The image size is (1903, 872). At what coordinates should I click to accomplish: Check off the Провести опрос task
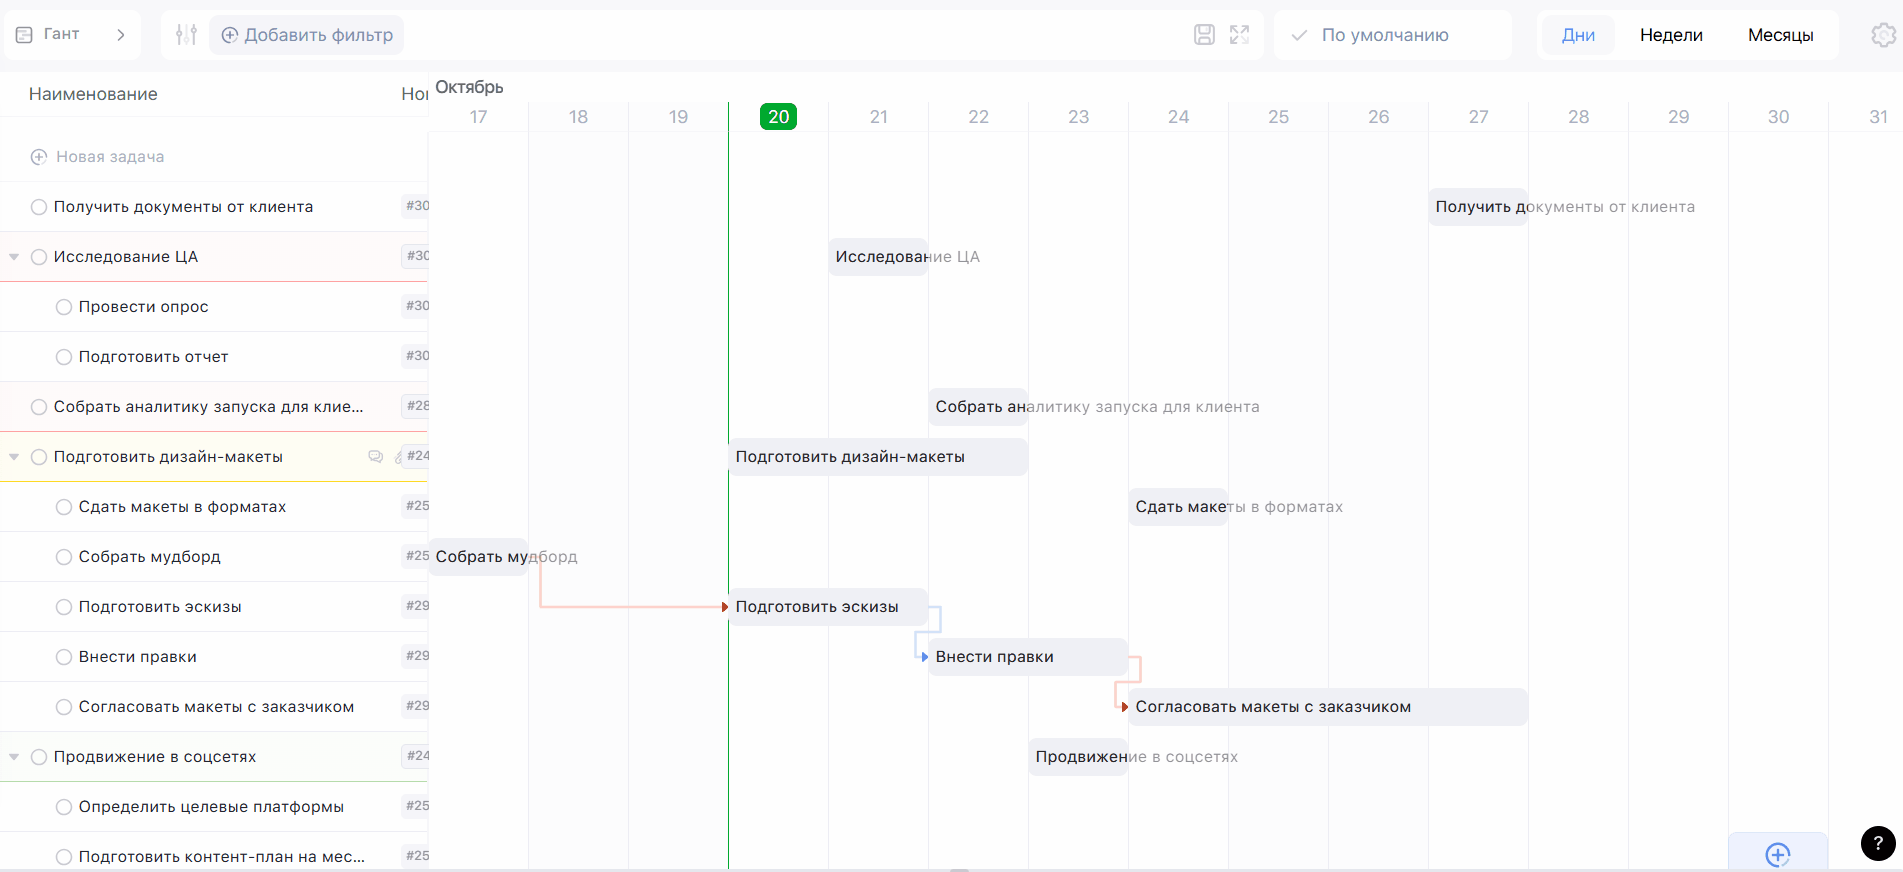tap(64, 307)
